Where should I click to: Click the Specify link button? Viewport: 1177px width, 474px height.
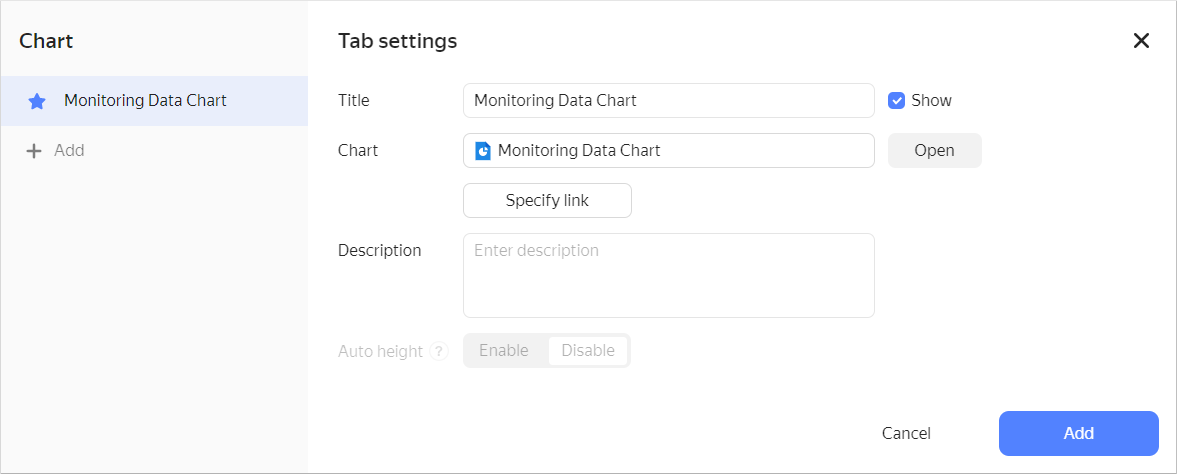pos(547,201)
